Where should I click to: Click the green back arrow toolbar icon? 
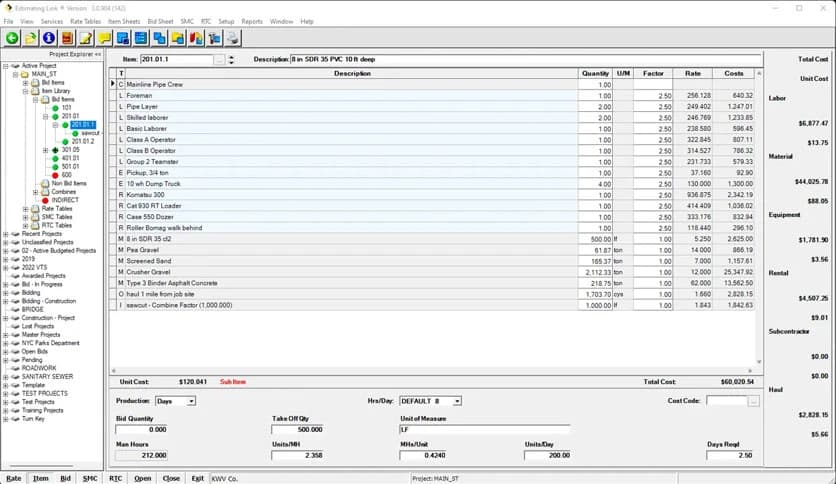12,38
